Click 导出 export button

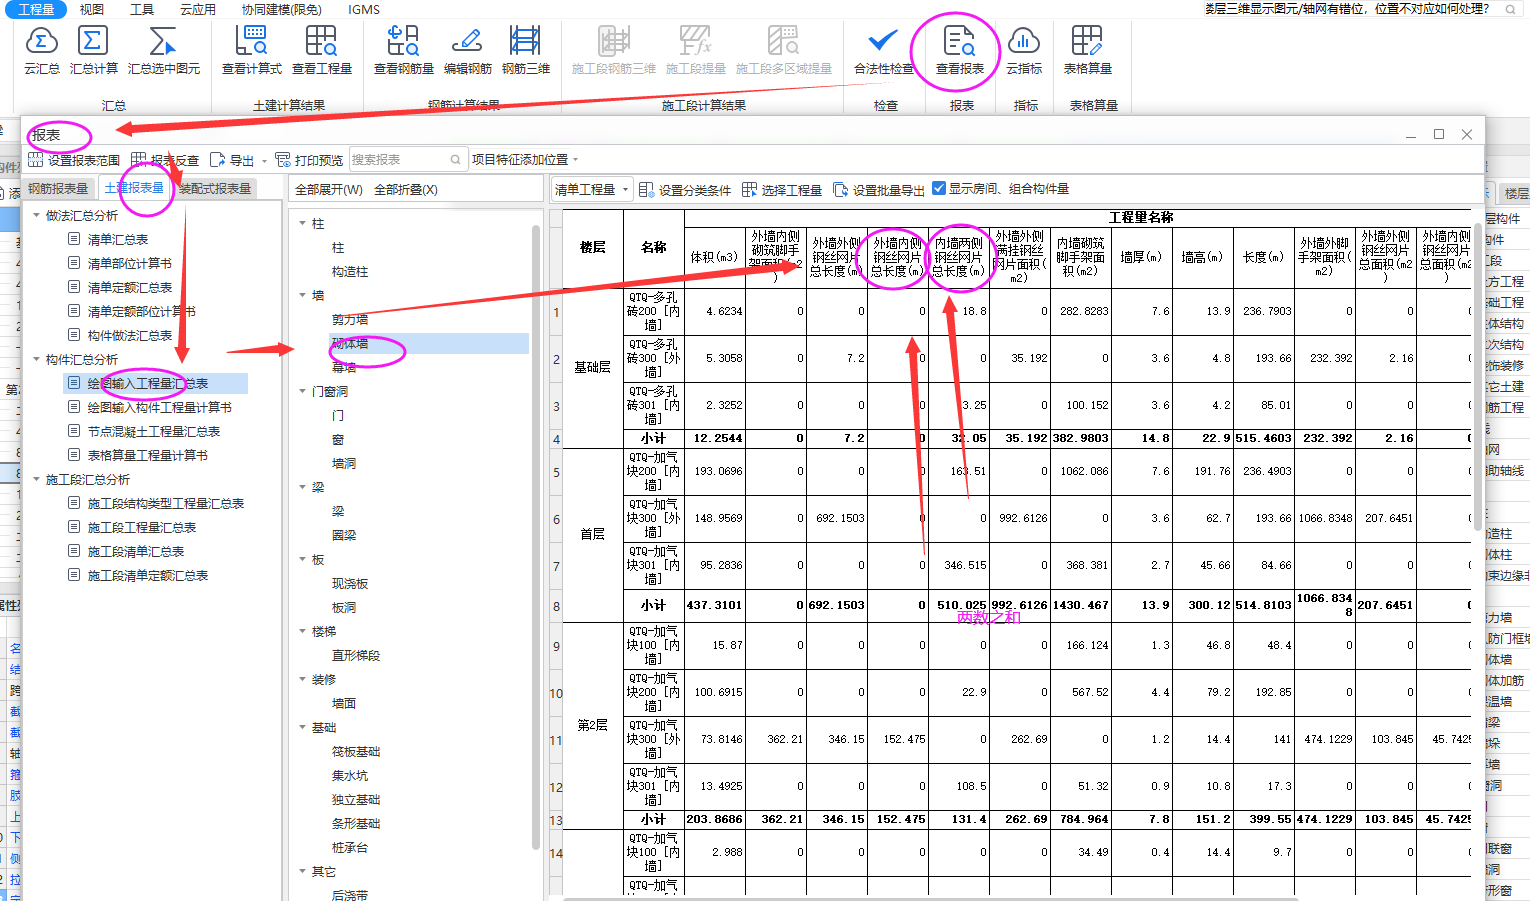[232, 160]
